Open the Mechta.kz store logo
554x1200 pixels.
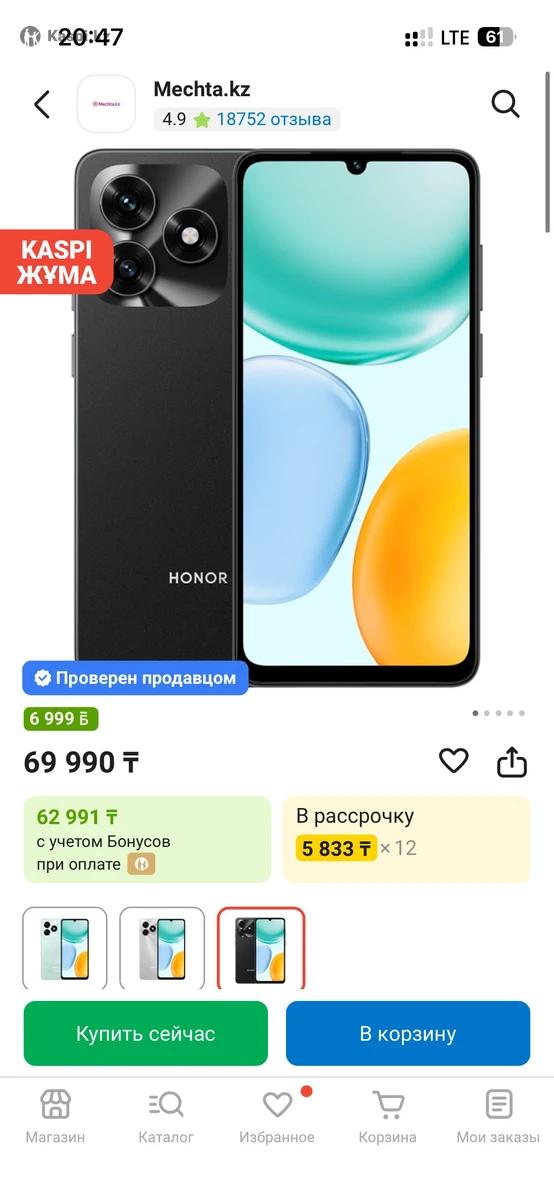coord(106,104)
